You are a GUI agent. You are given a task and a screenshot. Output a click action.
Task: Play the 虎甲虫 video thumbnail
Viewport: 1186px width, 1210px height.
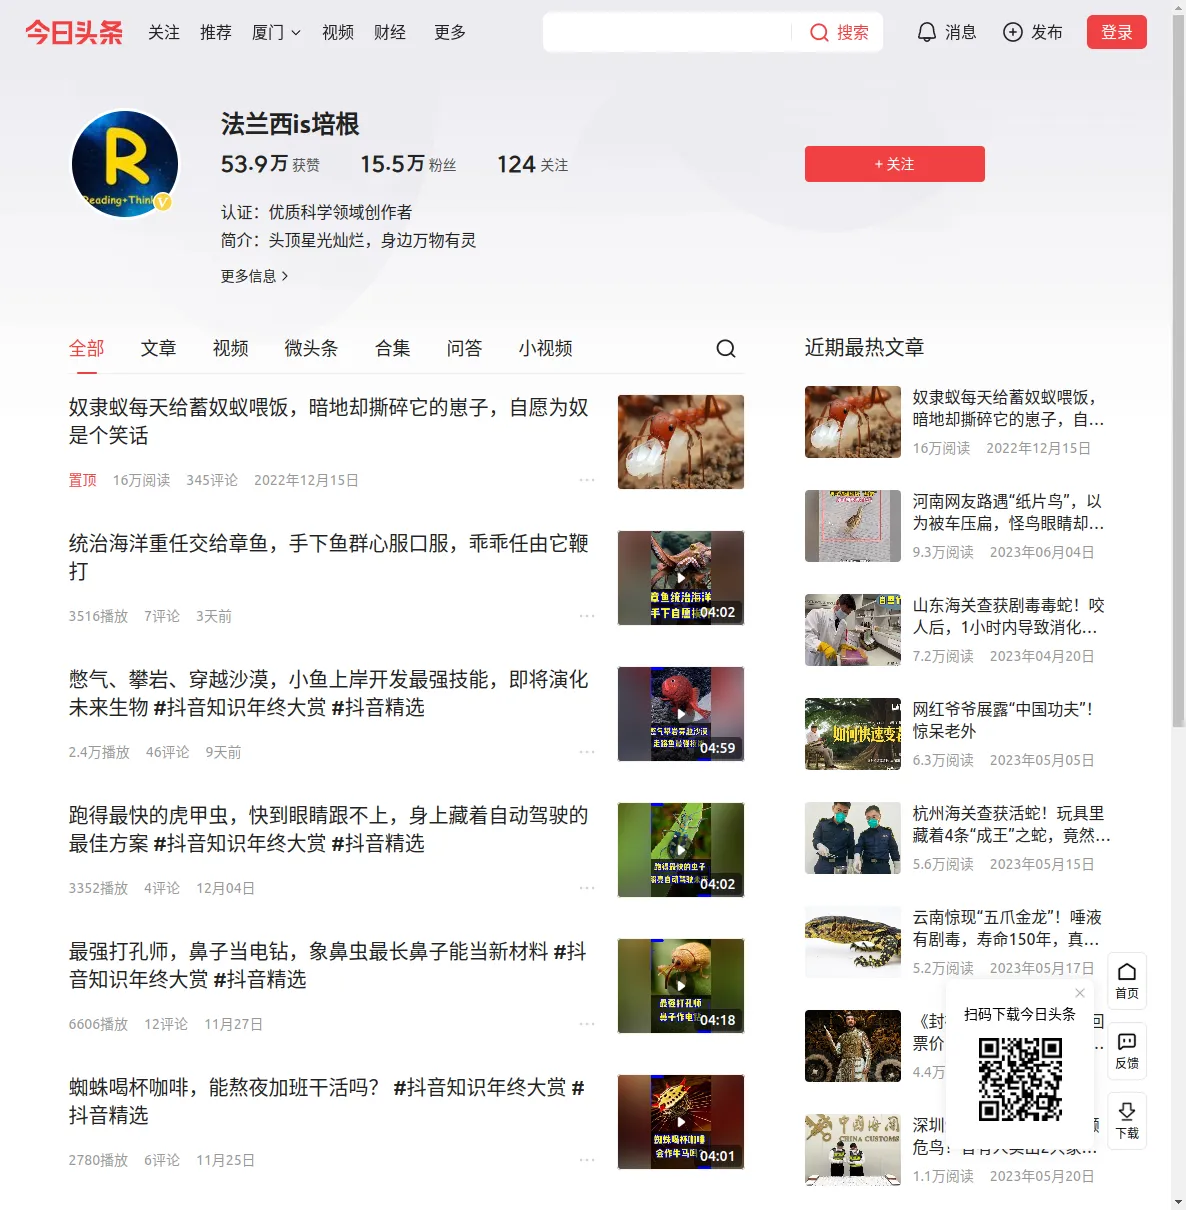coord(681,850)
